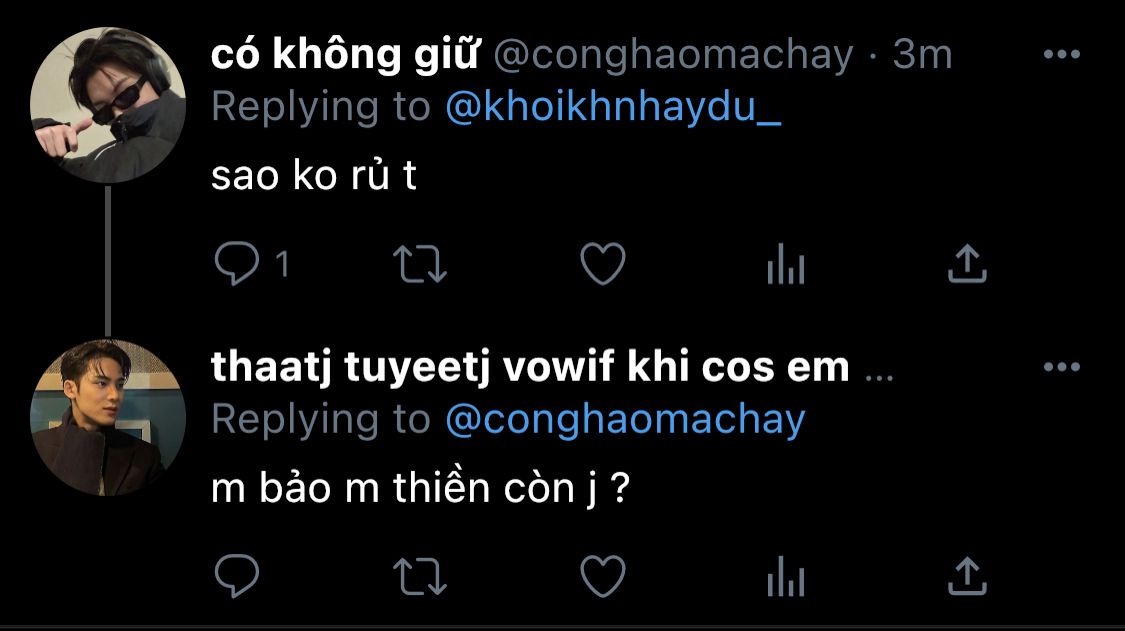Screen dimensions: 1125x631
Task: Open the tweet text "m bảo m thiền còn j ?"
Action: tap(419, 489)
